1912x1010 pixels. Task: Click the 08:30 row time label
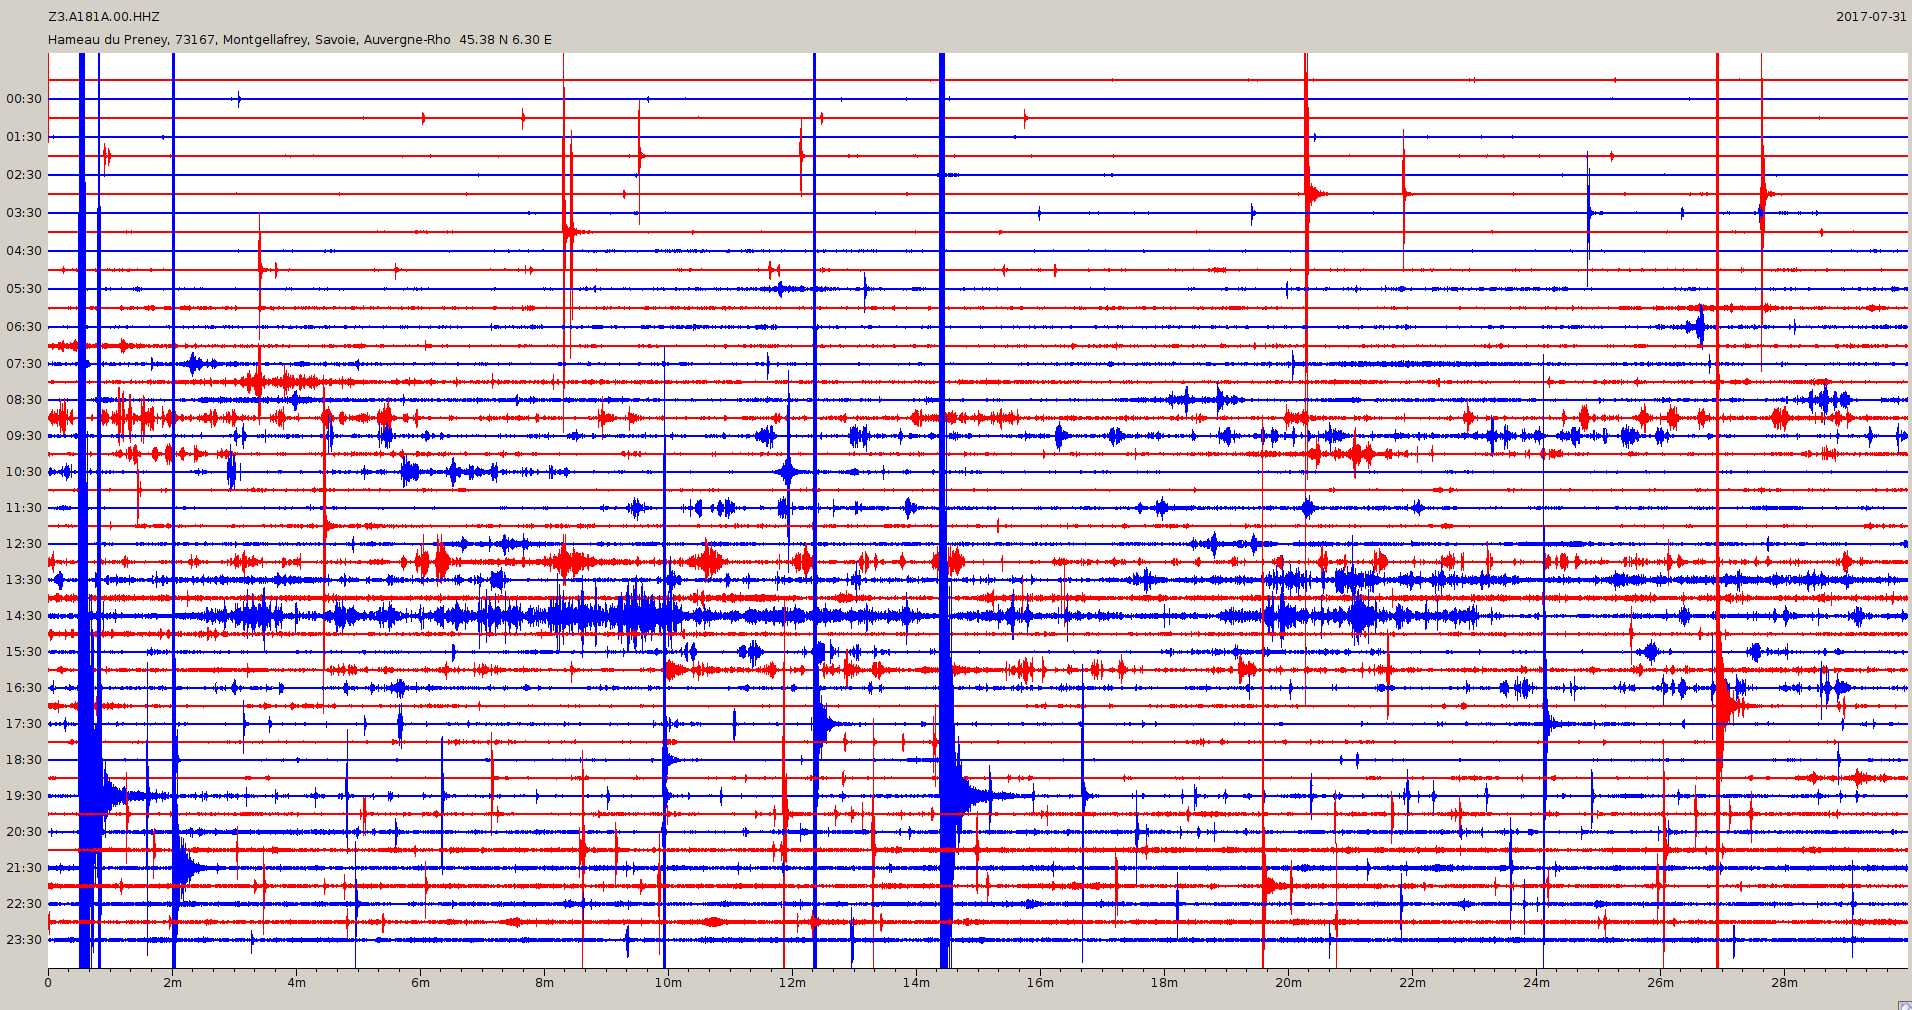coord(24,400)
